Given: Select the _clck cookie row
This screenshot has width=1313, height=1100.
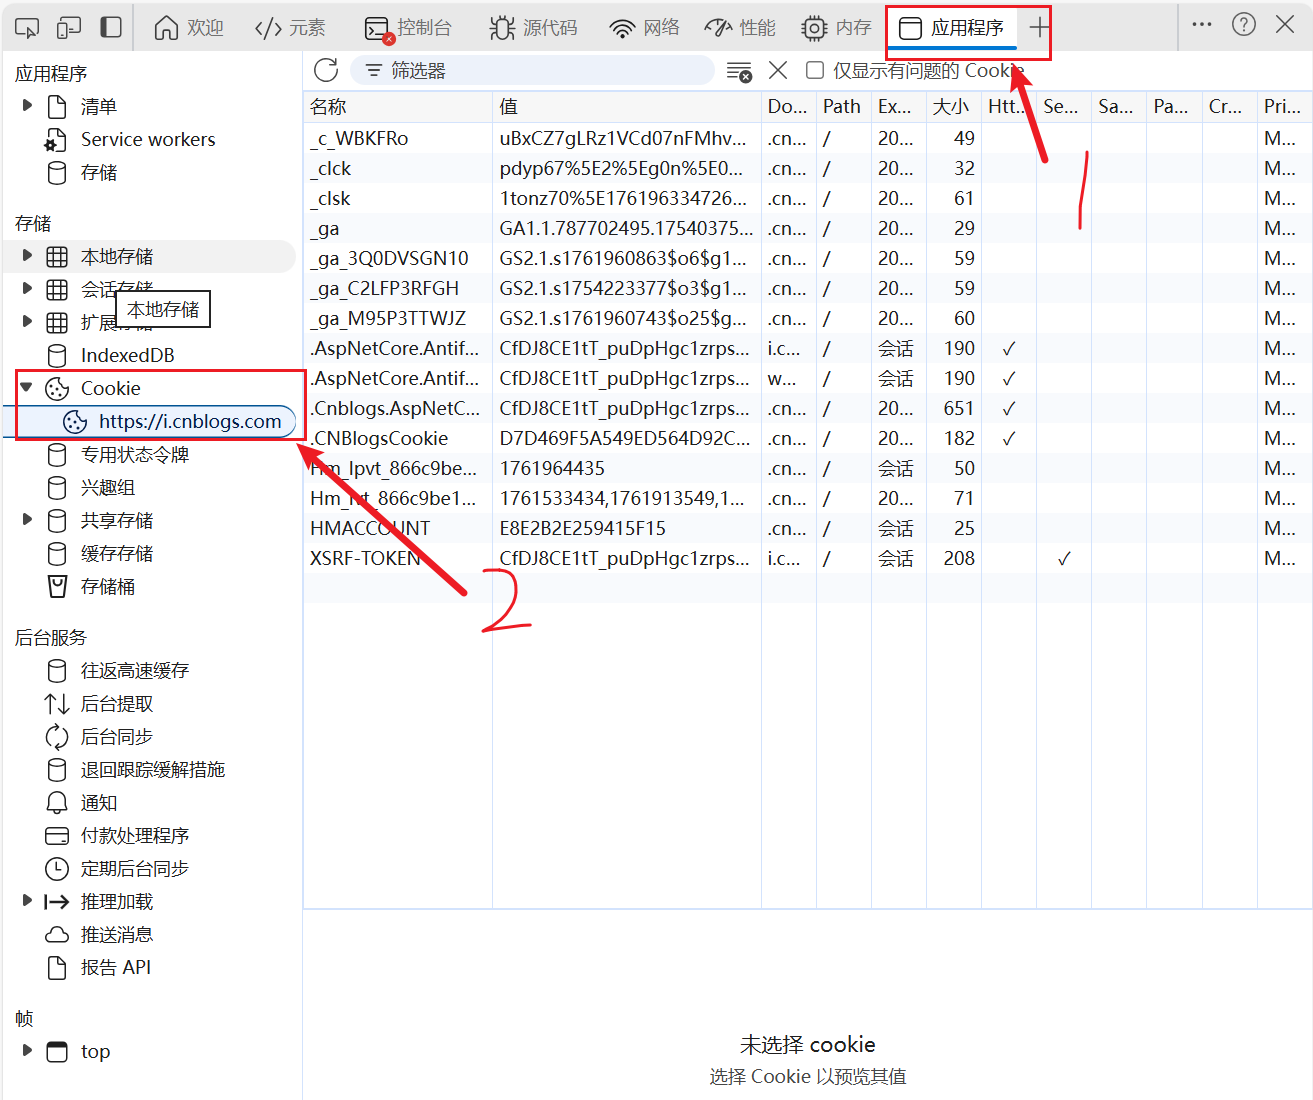Looking at the screenshot, I should coord(808,168).
